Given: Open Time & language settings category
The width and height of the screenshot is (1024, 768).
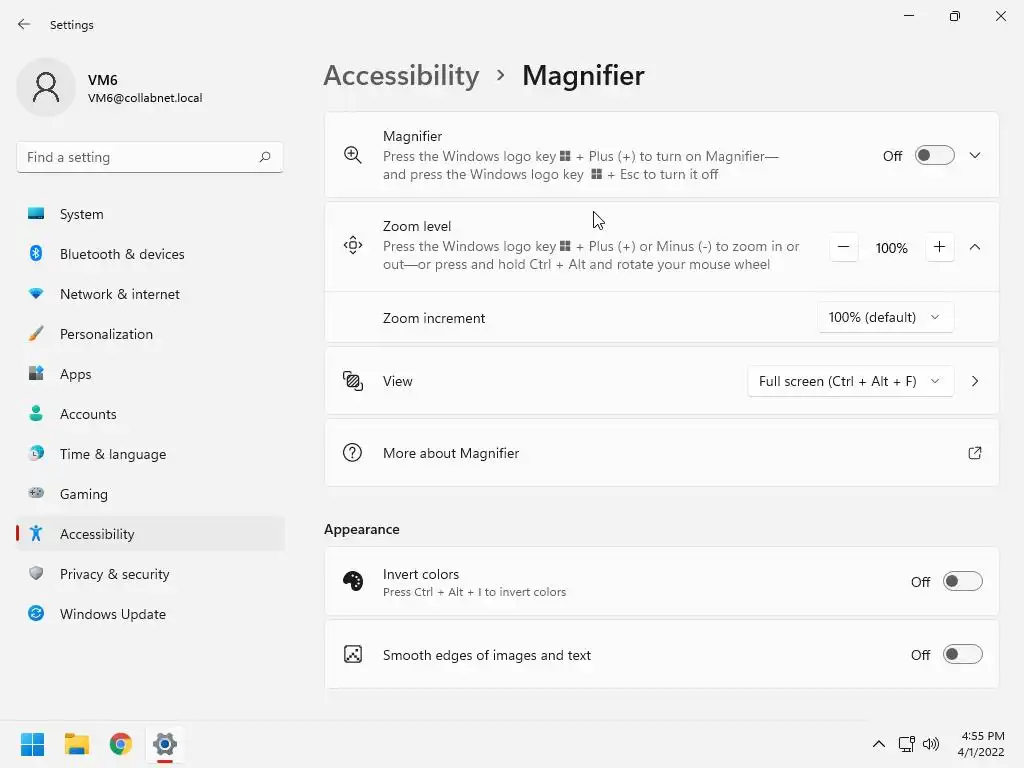Looking at the screenshot, I should point(113,454).
